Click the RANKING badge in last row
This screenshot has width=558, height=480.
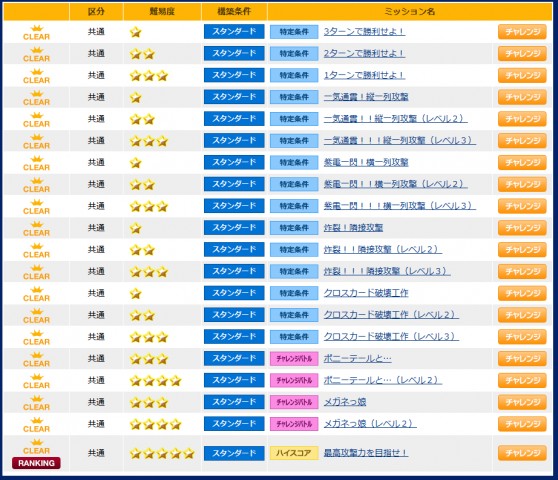[36, 463]
